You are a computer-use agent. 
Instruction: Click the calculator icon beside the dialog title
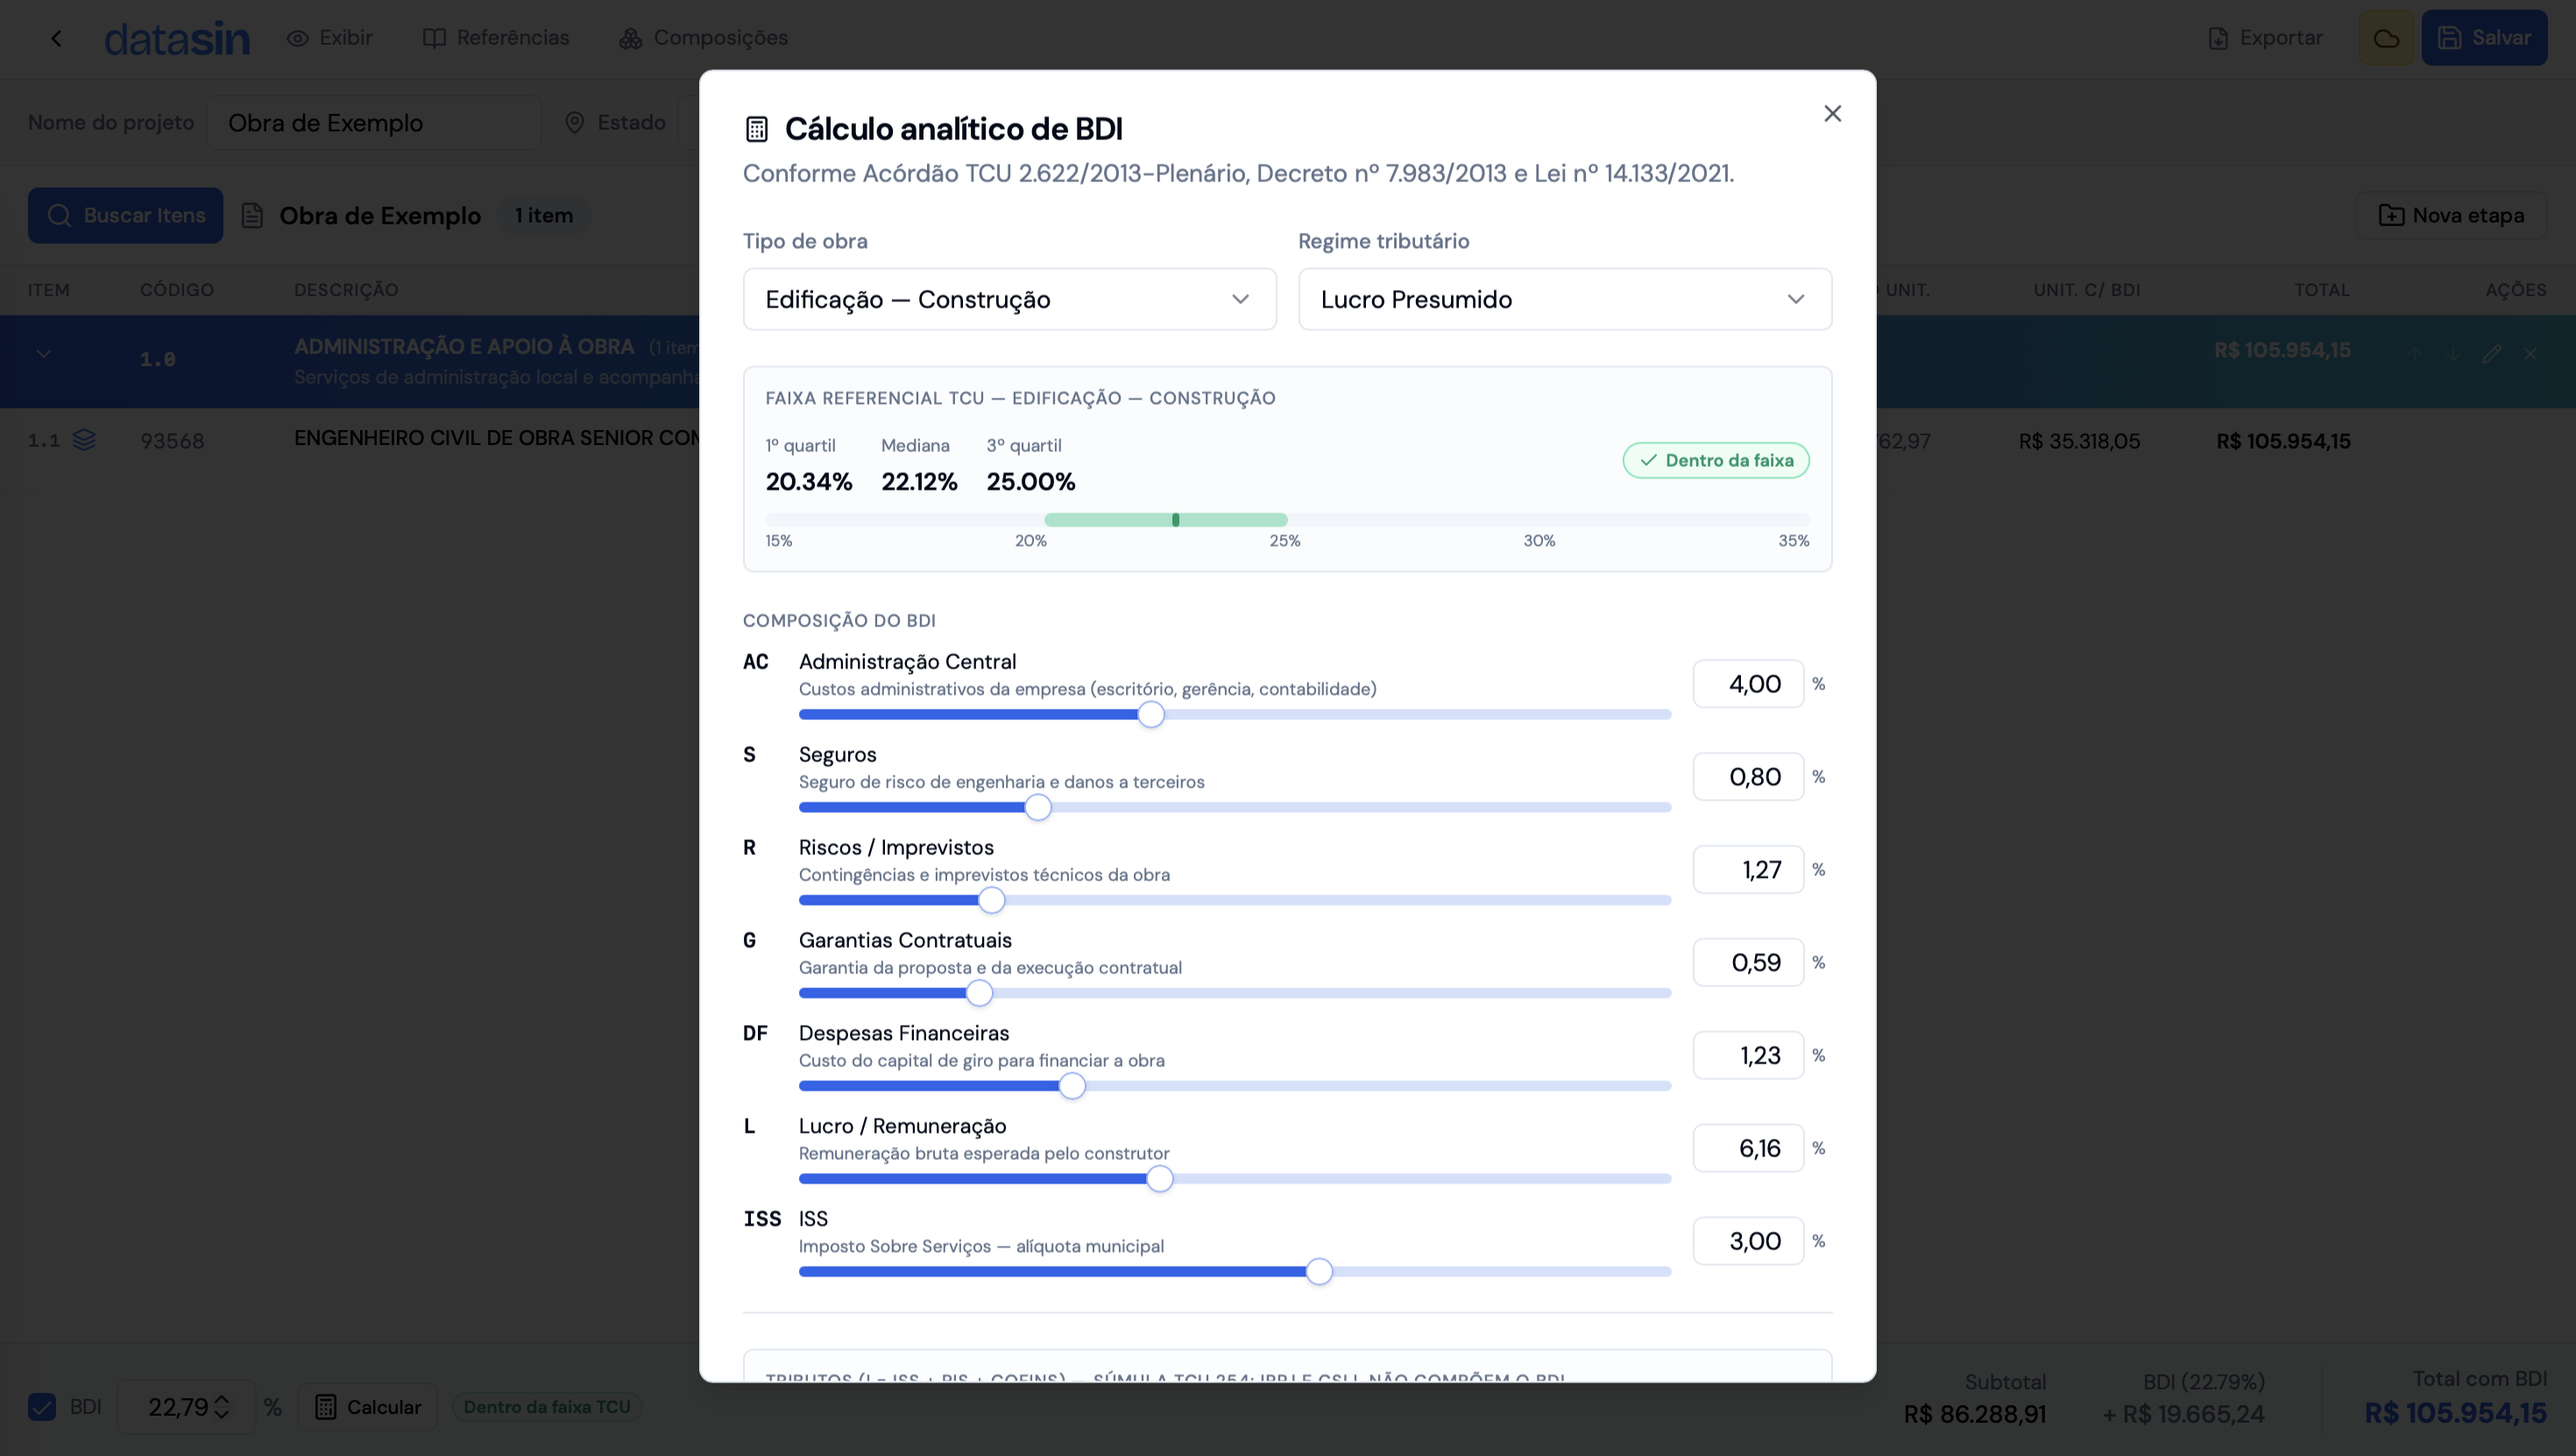pos(757,129)
